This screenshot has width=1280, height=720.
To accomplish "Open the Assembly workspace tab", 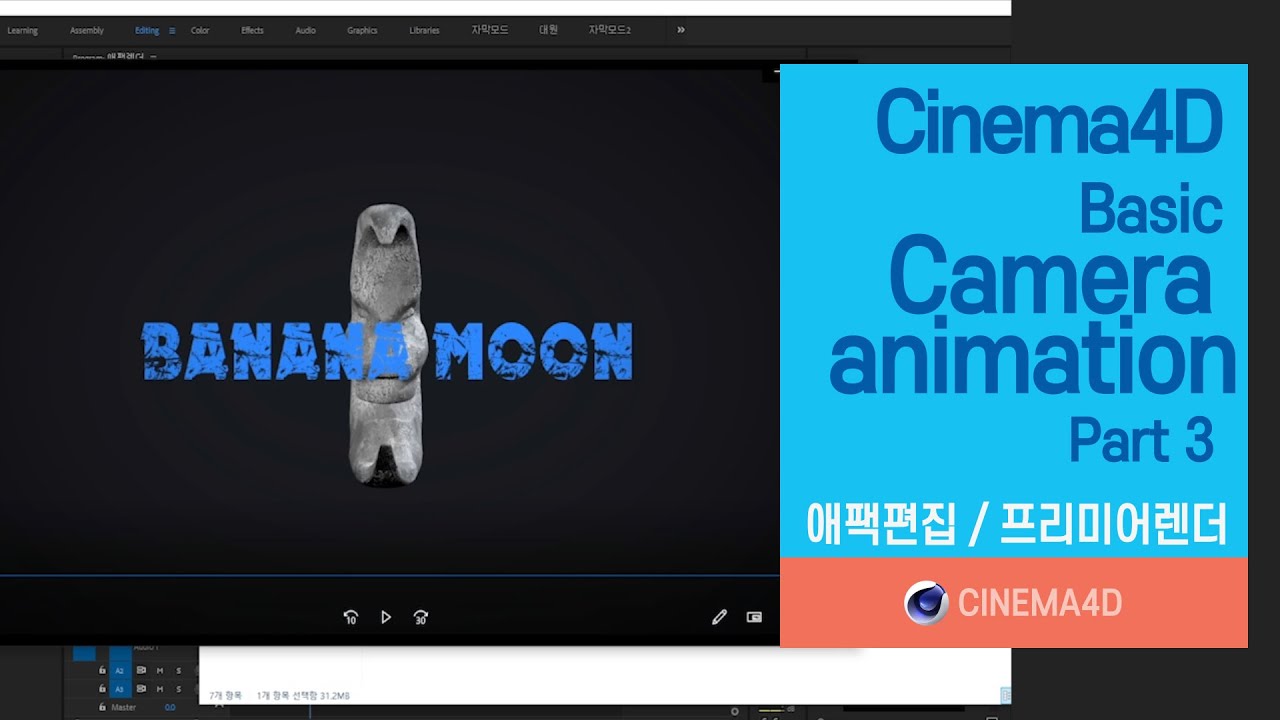I will coord(87,31).
